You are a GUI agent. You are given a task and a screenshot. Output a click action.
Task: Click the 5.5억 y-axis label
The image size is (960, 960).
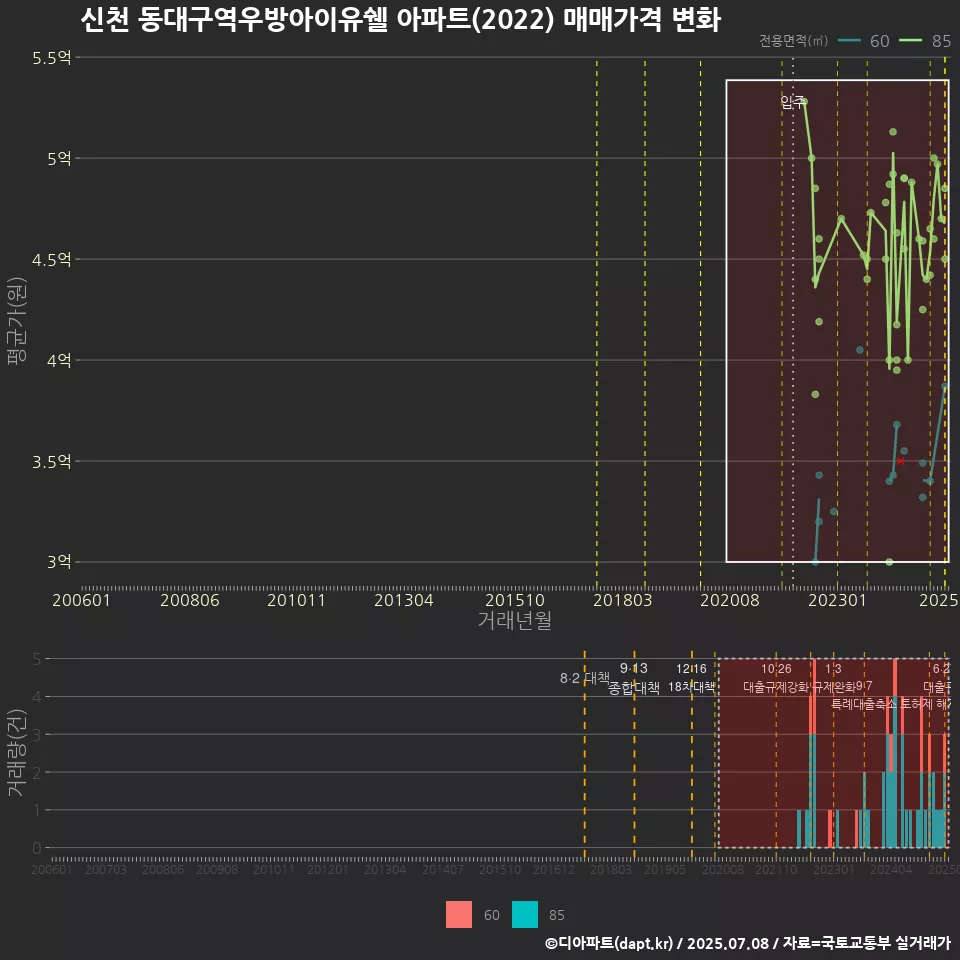click(51, 58)
